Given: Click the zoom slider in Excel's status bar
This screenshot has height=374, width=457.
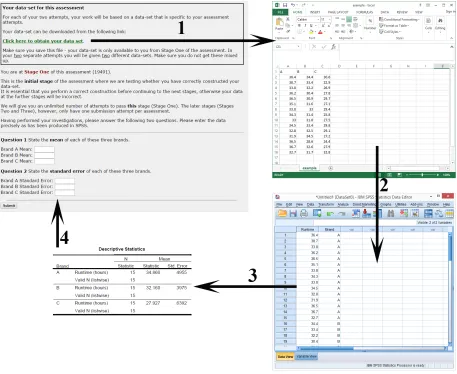Looking at the screenshot, I should pos(422,175).
